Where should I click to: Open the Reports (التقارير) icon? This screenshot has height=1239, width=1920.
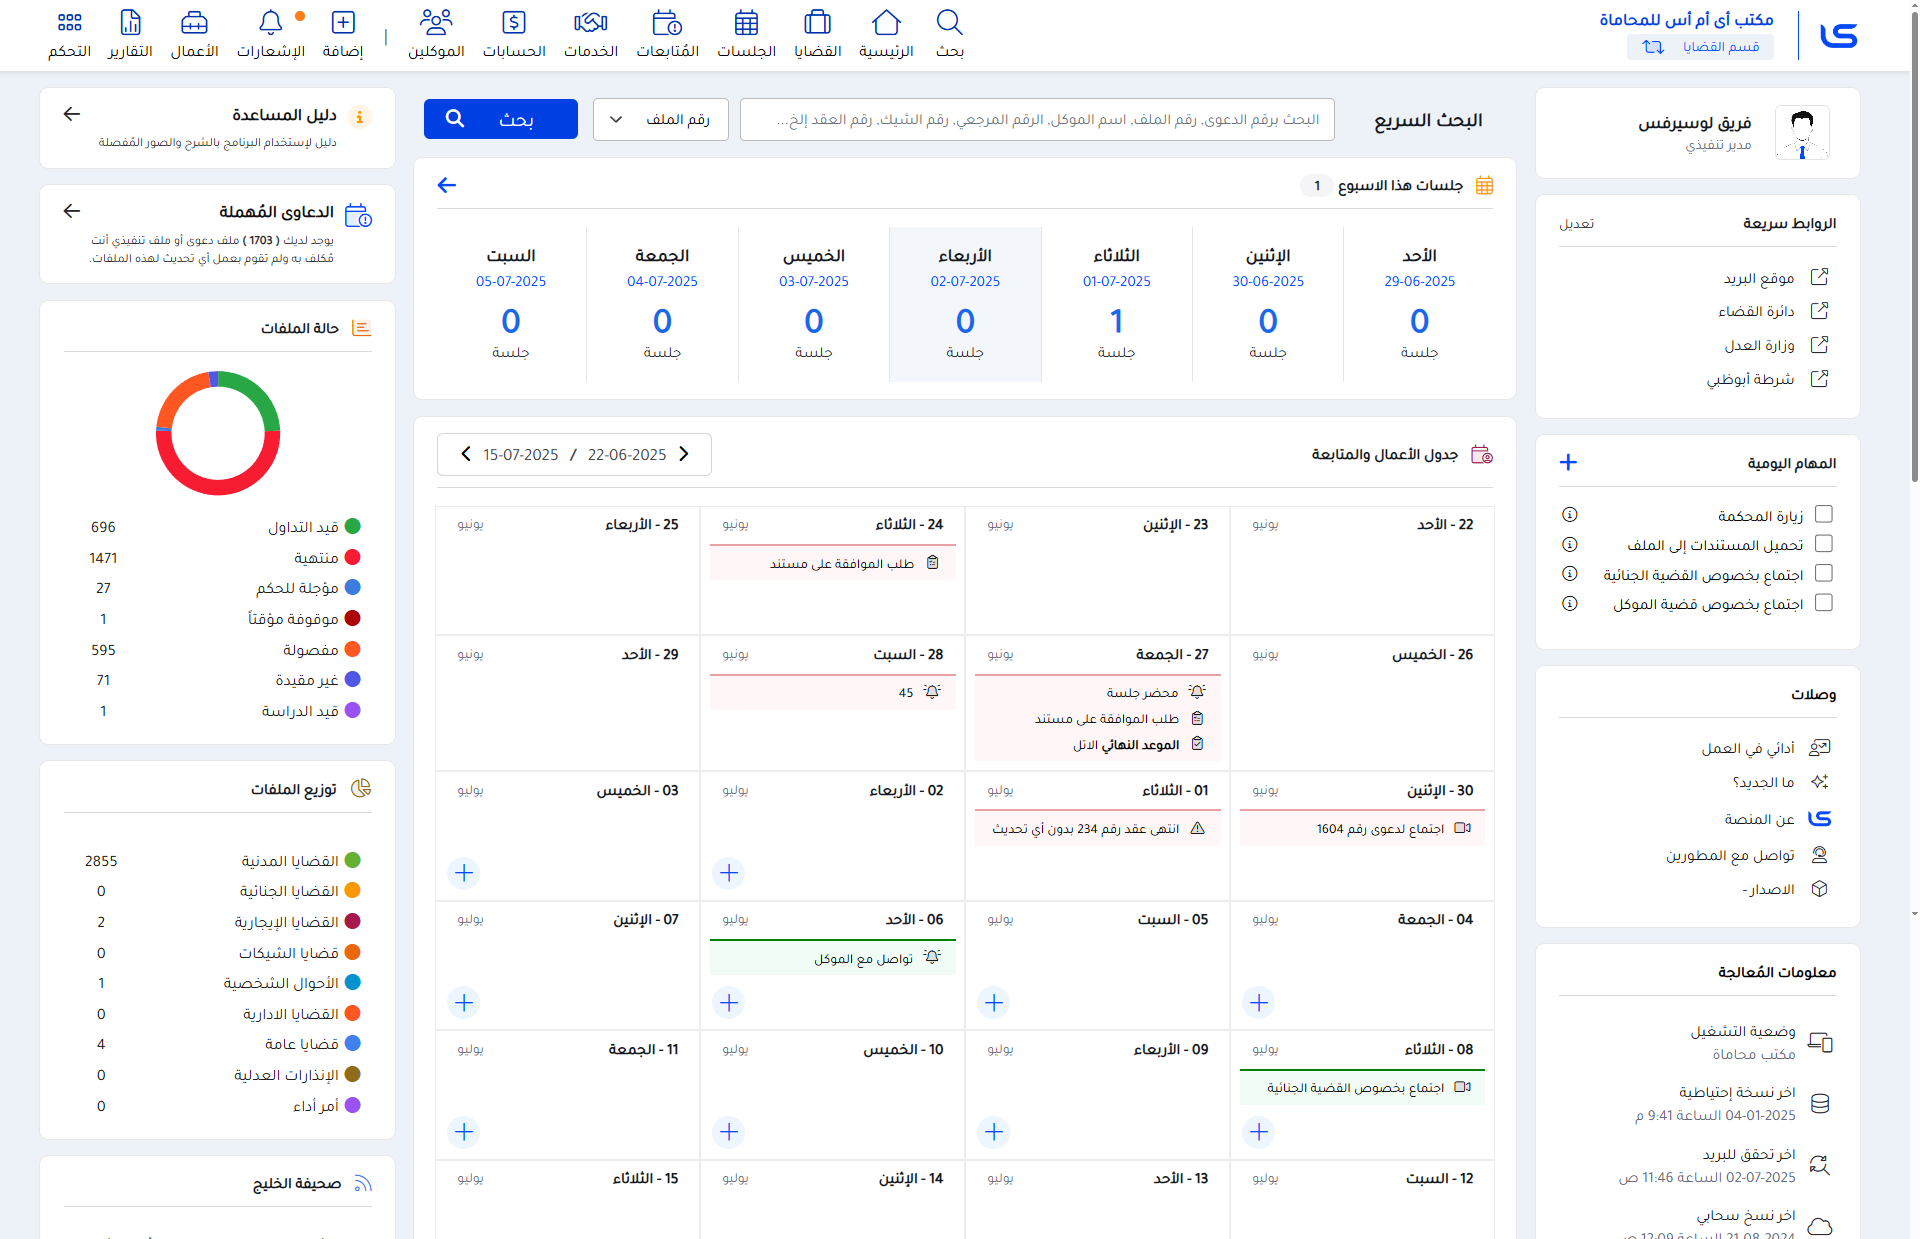pos(130,23)
